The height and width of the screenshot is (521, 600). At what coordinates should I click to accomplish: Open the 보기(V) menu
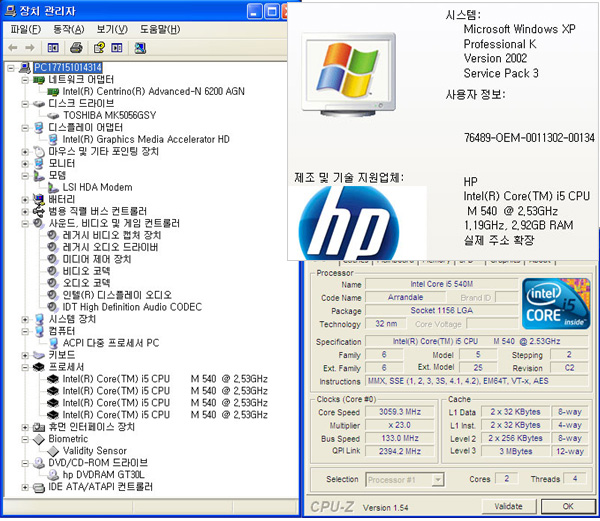click(112, 29)
